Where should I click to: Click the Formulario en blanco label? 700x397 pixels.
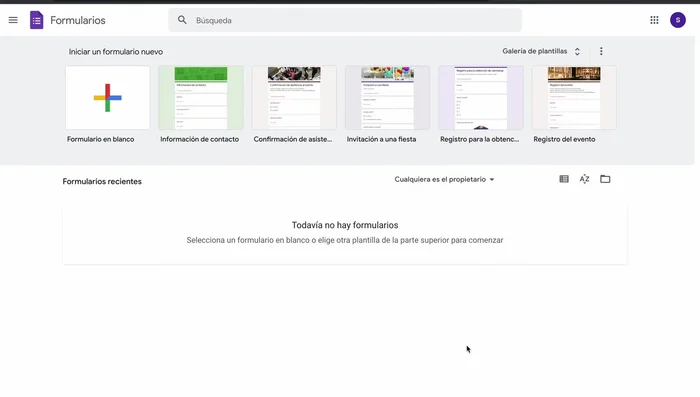tap(100, 139)
